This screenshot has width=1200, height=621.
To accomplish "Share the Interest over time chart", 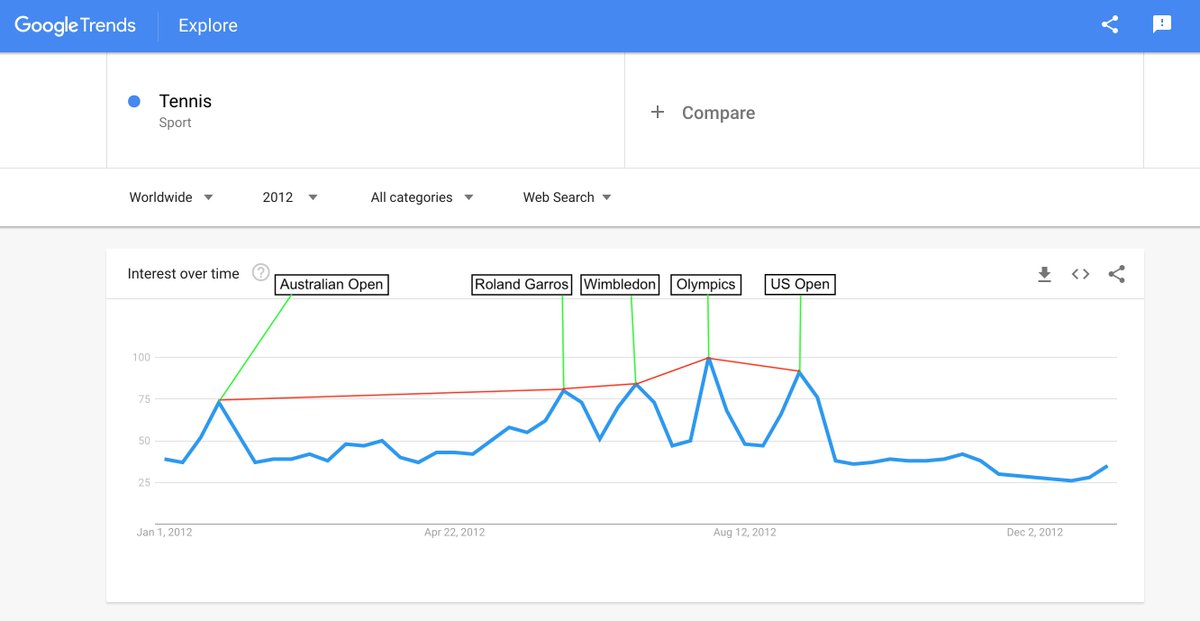I will pyautogui.click(x=1116, y=273).
